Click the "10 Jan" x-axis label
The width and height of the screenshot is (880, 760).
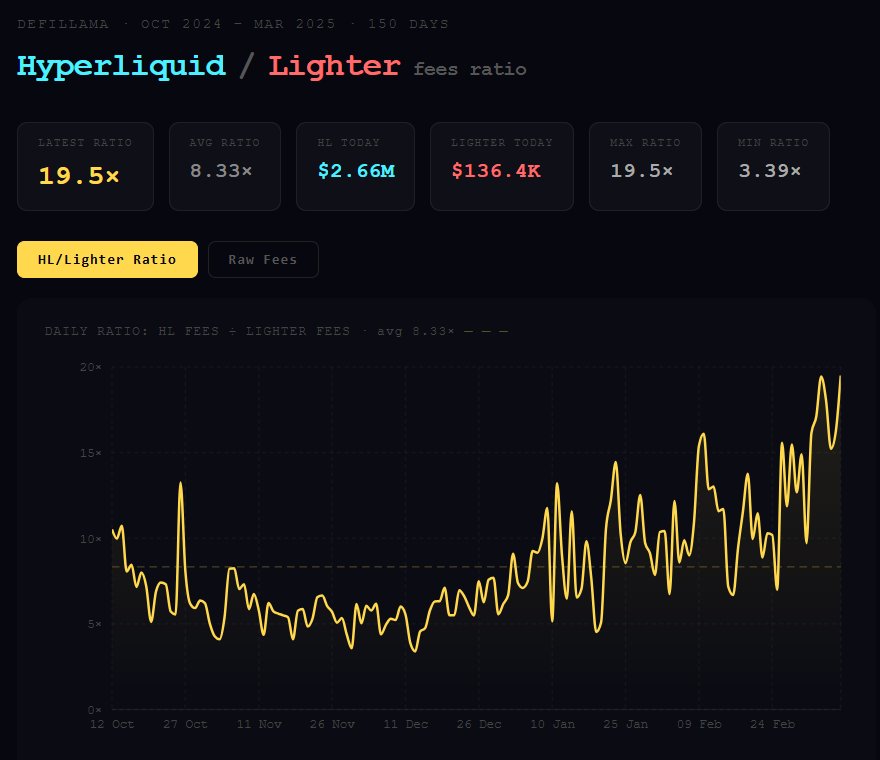click(x=552, y=725)
